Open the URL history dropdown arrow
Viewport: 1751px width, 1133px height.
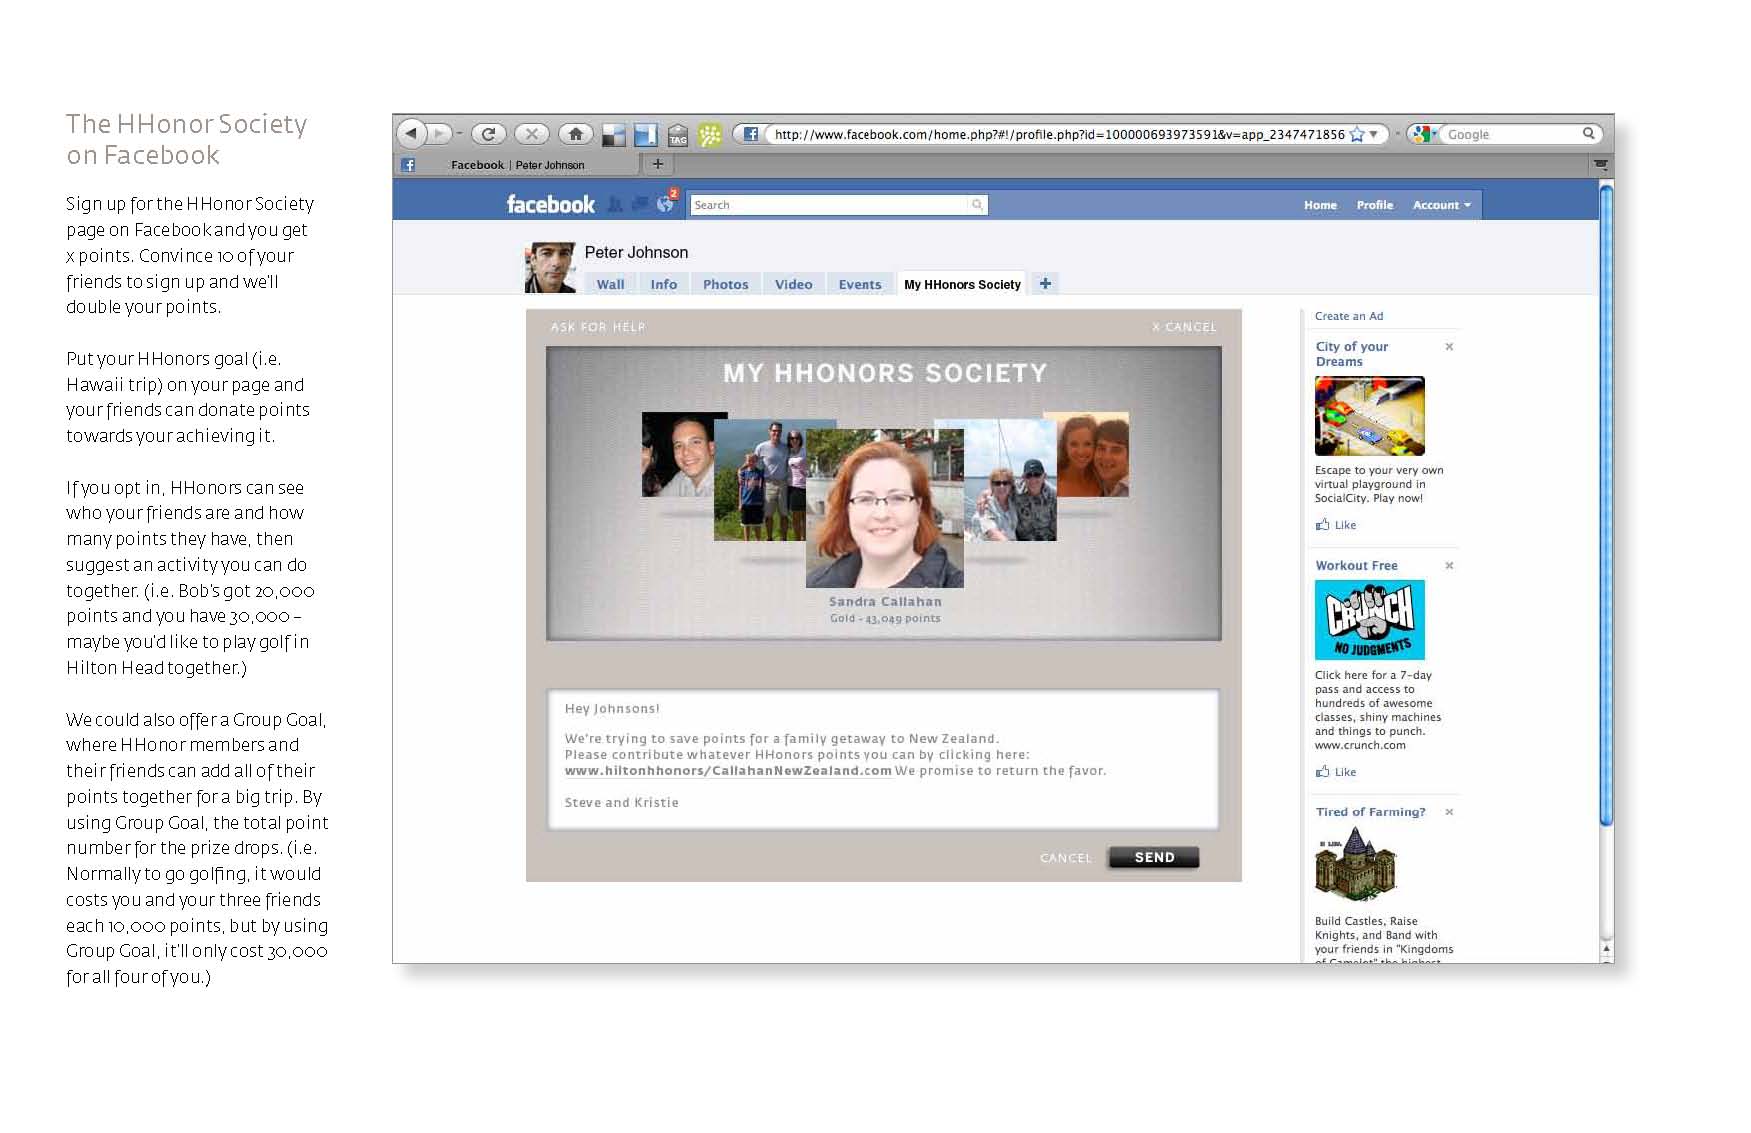(1374, 134)
